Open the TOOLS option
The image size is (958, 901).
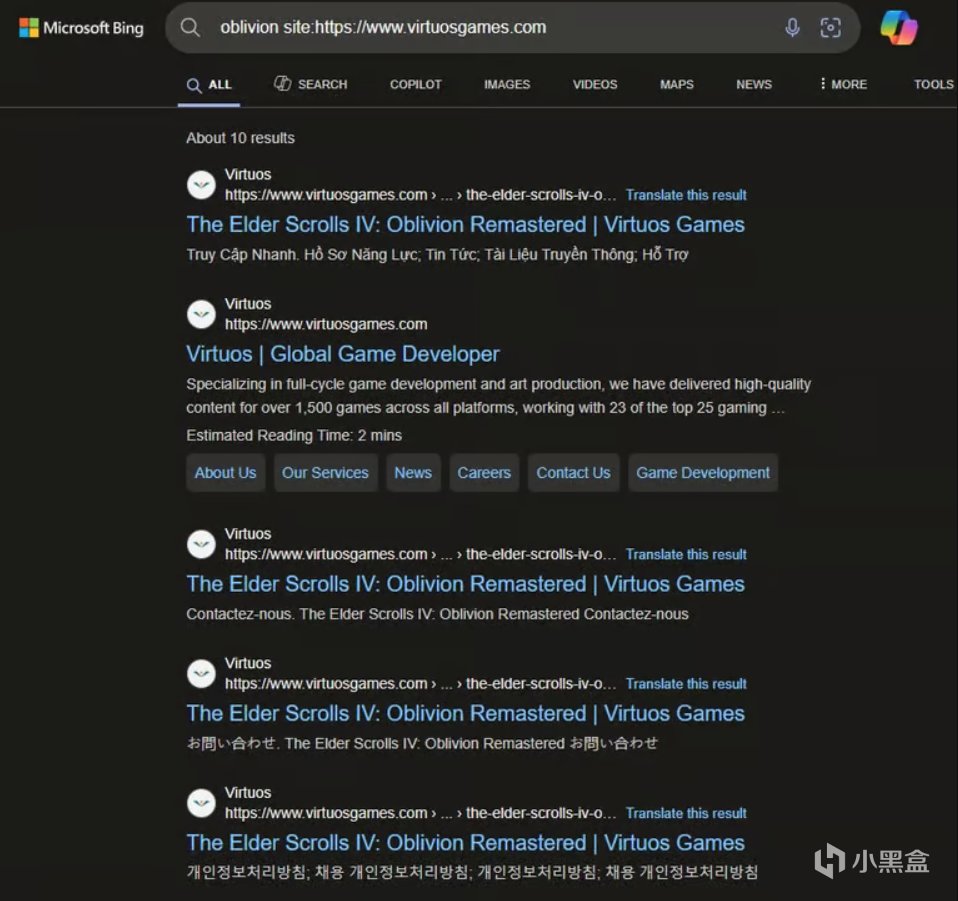(x=934, y=84)
